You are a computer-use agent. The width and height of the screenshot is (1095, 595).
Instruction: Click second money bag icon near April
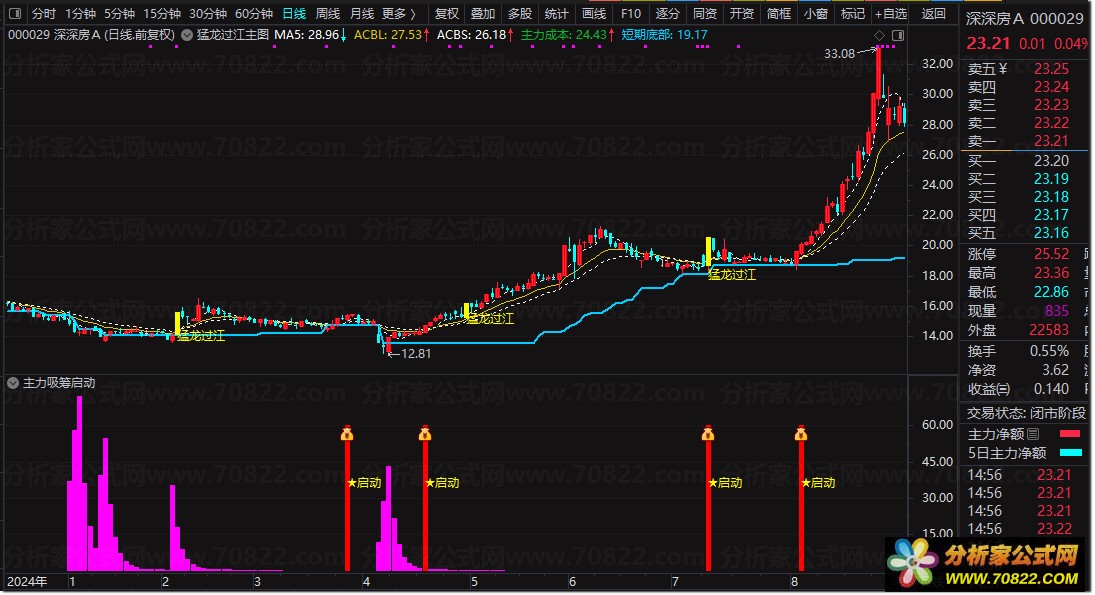tap(425, 434)
